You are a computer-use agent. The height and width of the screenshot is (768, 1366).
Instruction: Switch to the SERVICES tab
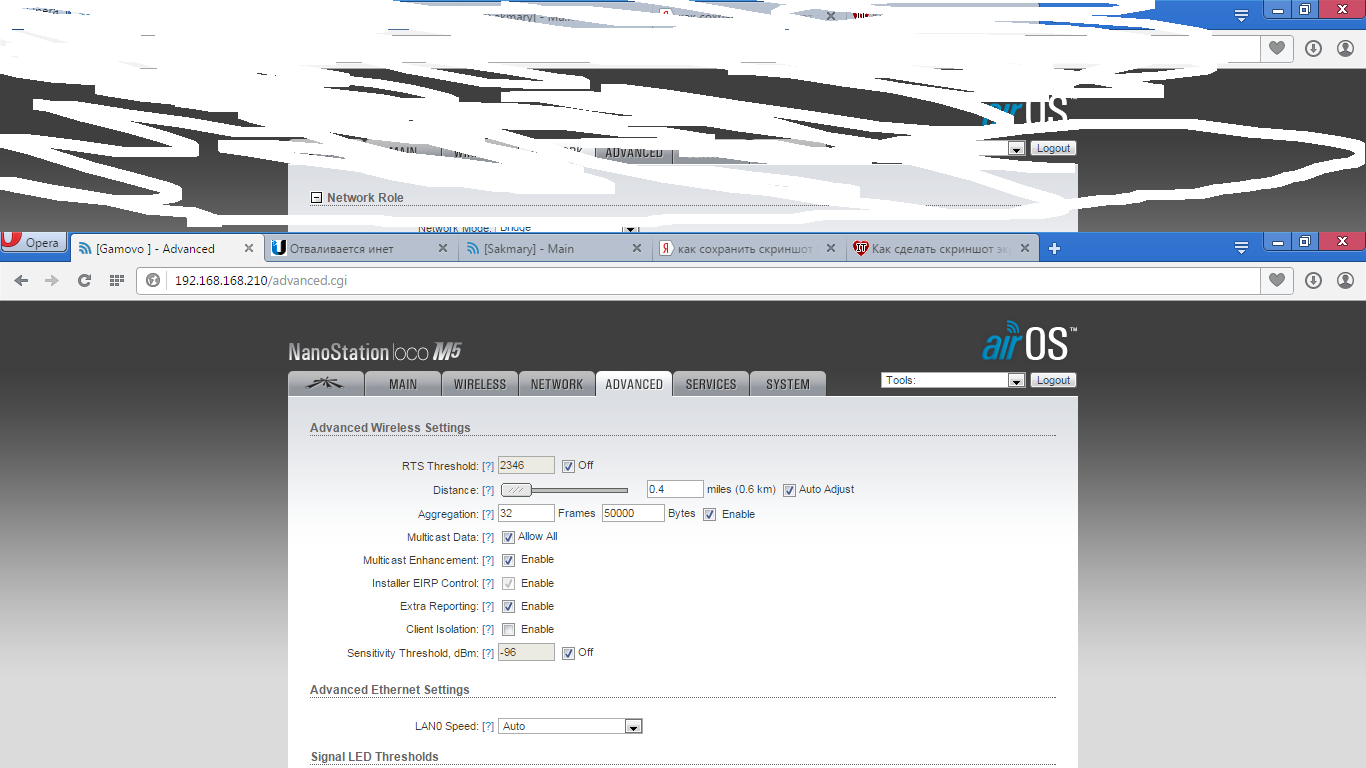(x=711, y=384)
